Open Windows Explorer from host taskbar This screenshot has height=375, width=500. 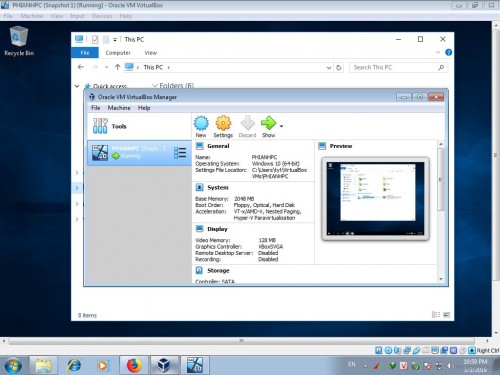[x=43, y=365]
